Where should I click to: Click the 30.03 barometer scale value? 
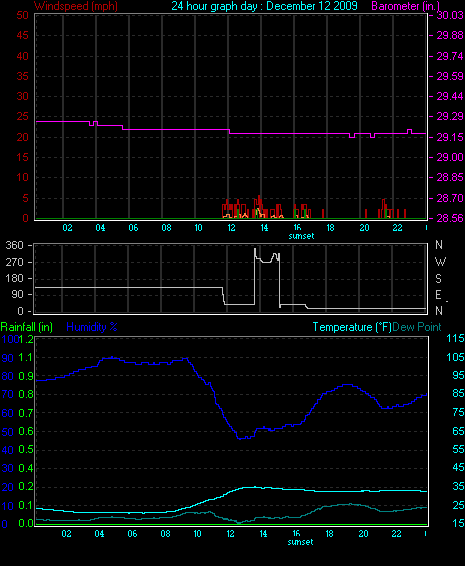[x=450, y=15]
